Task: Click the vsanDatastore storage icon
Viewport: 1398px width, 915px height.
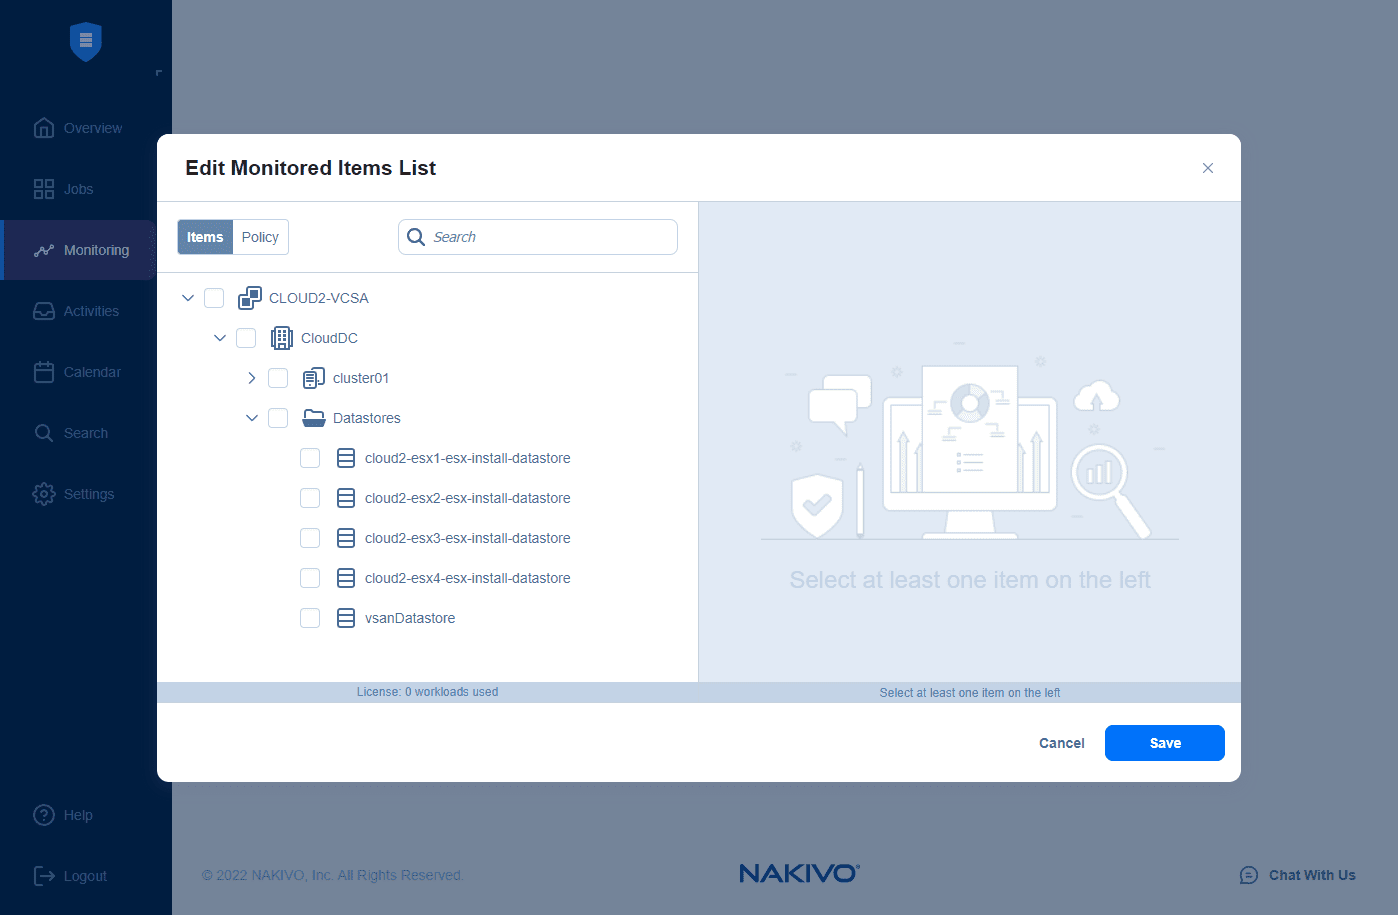Action: coord(346,618)
